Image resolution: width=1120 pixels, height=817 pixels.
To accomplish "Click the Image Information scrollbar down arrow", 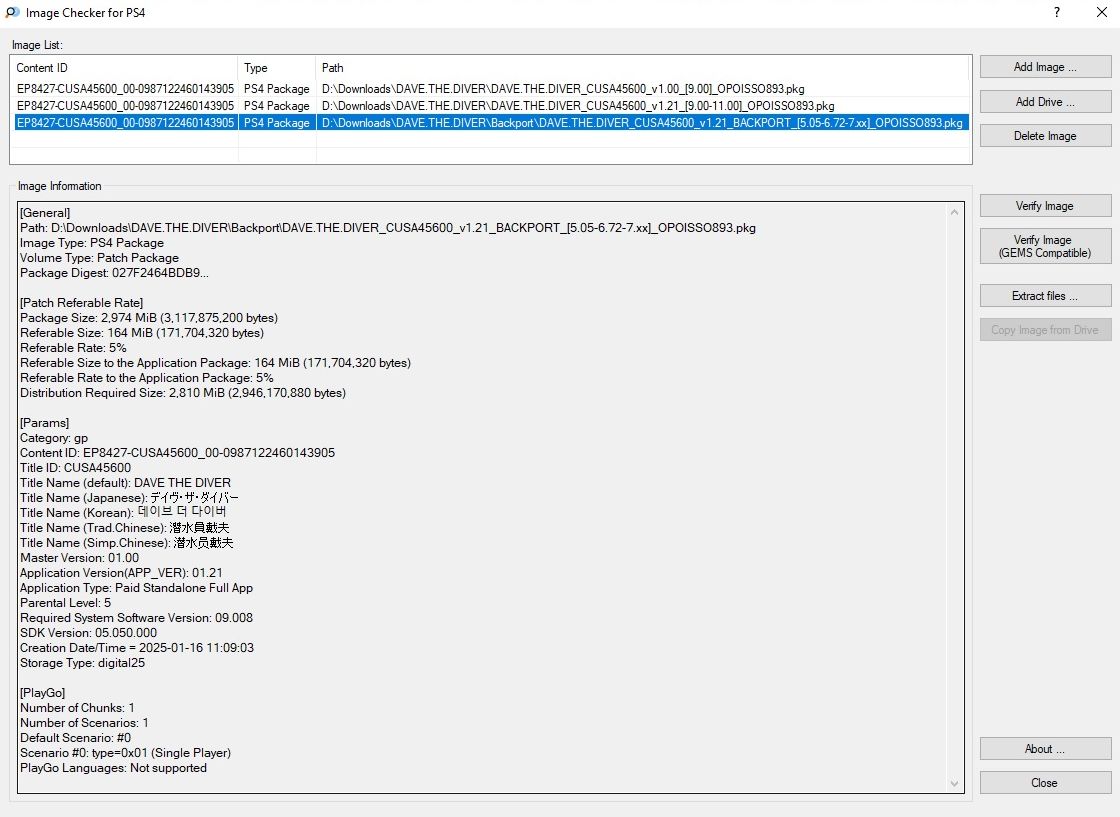I will point(955,784).
